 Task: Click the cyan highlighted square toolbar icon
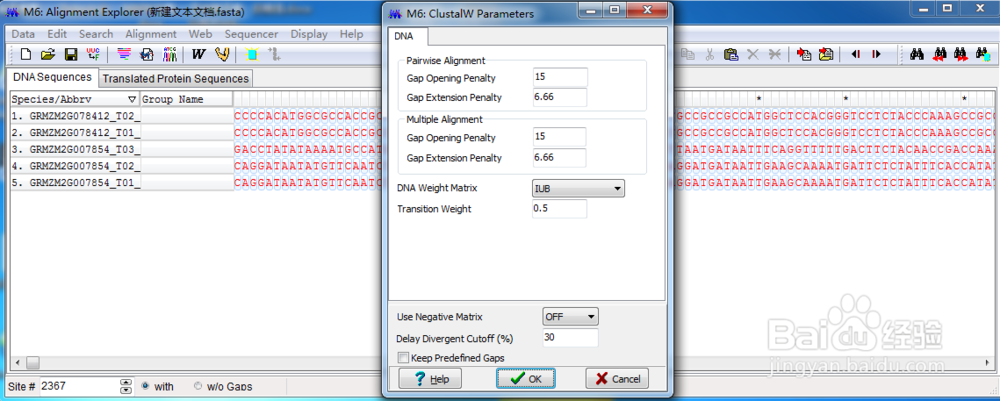click(252, 55)
